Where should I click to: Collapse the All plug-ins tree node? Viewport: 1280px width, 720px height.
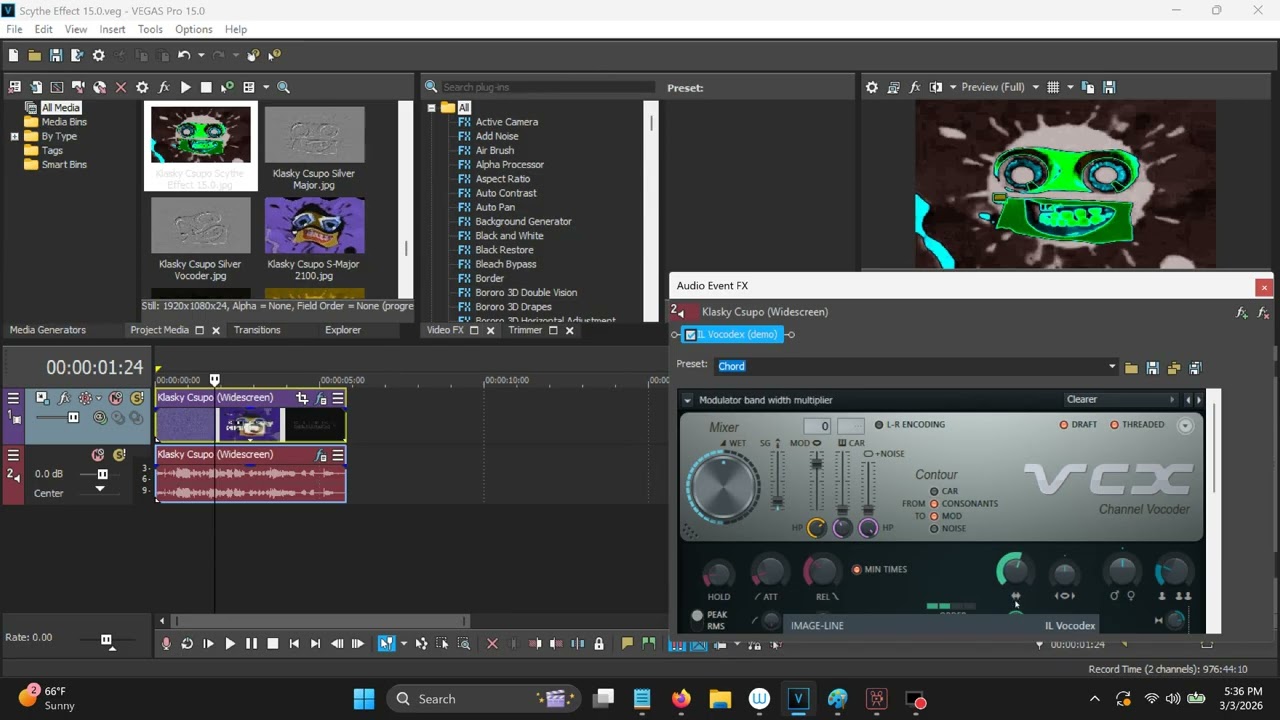[x=431, y=108]
